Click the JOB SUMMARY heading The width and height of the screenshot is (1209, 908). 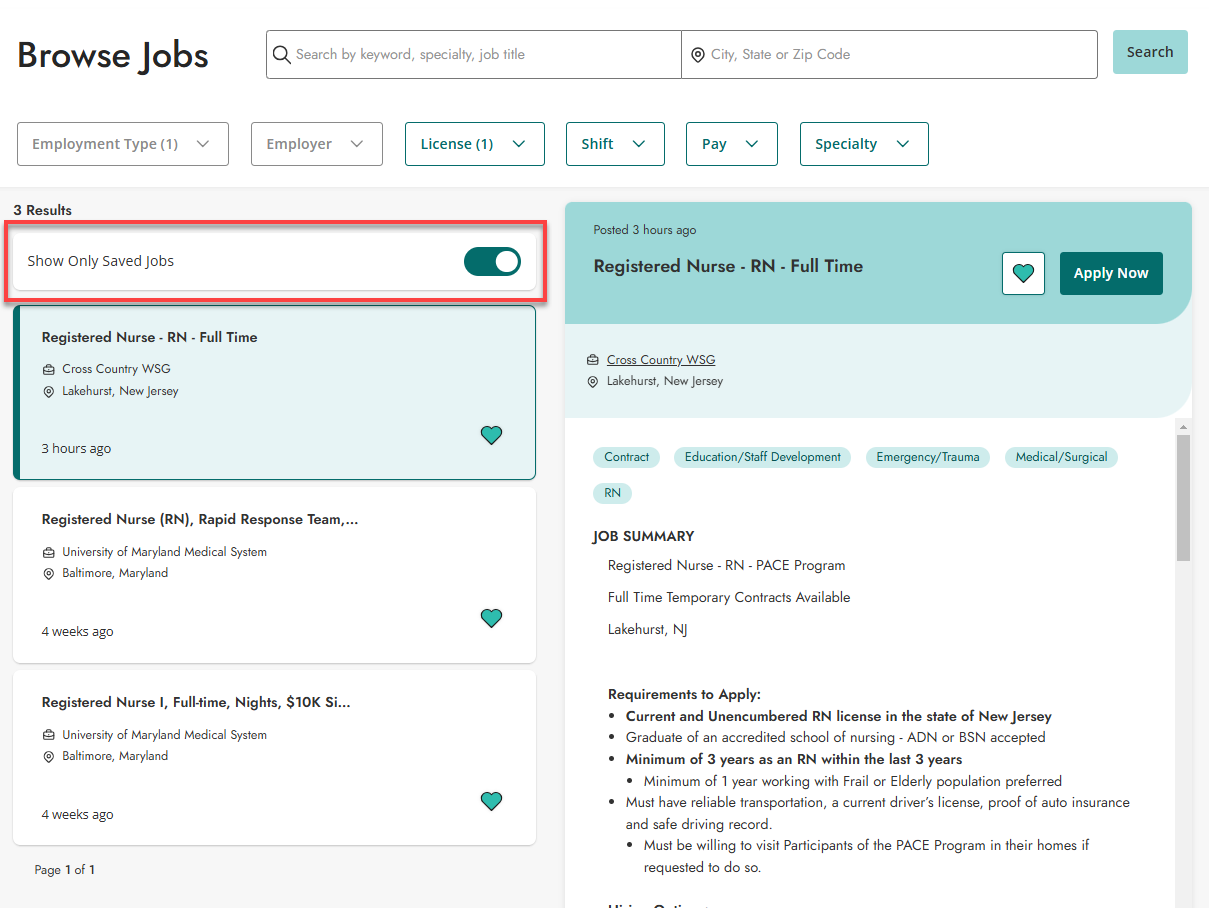643,536
